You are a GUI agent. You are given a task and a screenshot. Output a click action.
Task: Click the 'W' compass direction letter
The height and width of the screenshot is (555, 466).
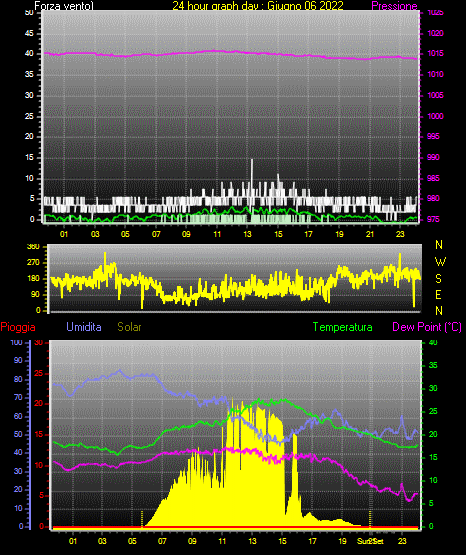(440, 262)
